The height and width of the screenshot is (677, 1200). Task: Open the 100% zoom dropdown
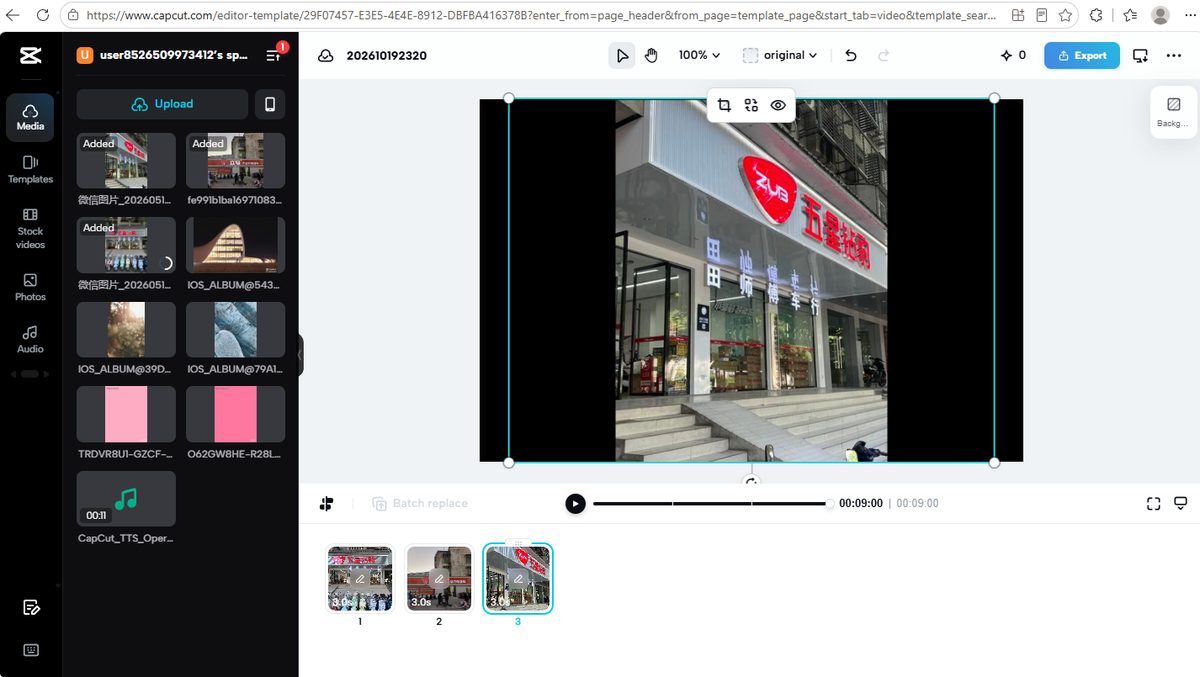click(699, 55)
